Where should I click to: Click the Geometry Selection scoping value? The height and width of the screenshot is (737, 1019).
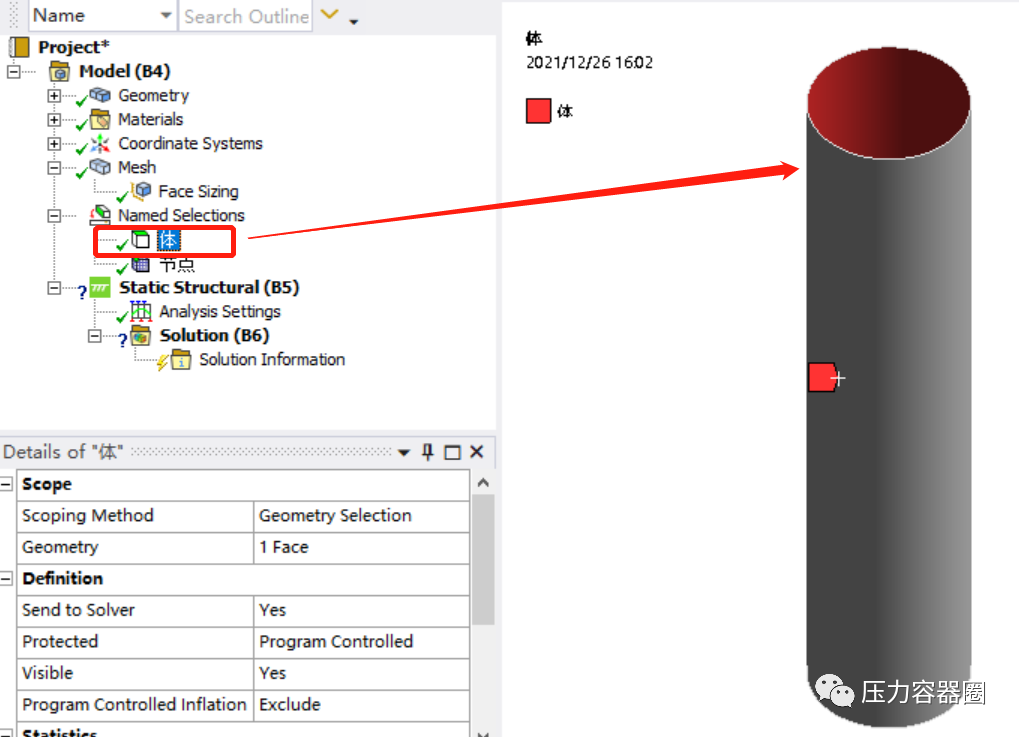point(361,516)
